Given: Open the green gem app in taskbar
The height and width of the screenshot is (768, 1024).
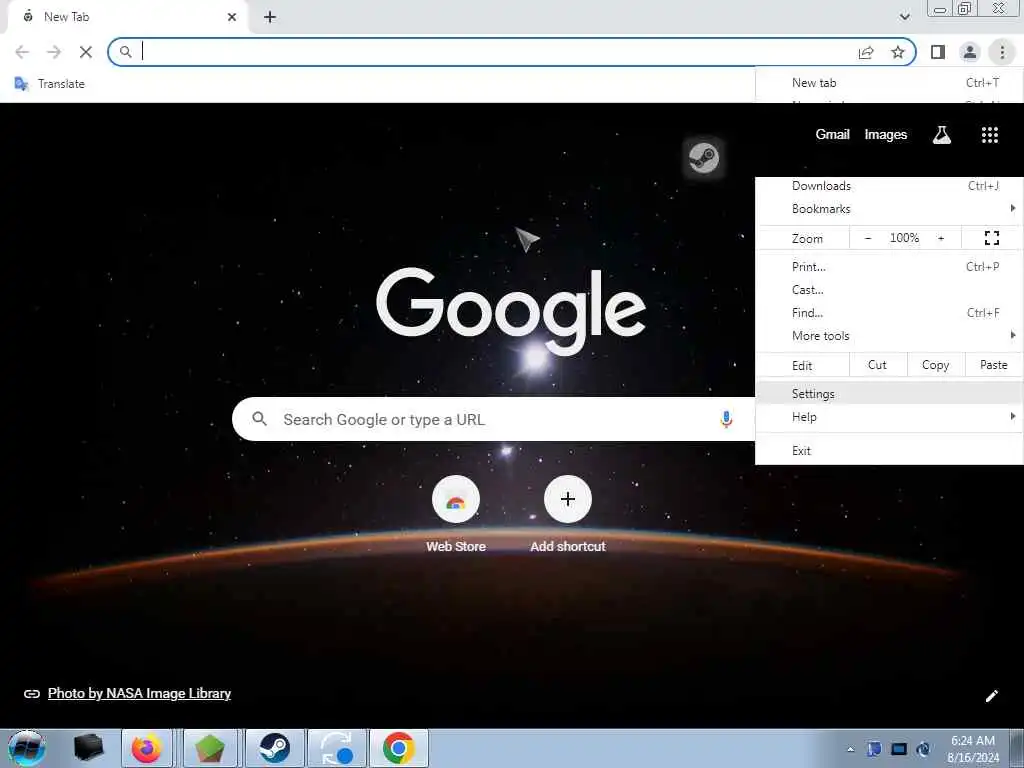Looking at the screenshot, I should point(210,748).
